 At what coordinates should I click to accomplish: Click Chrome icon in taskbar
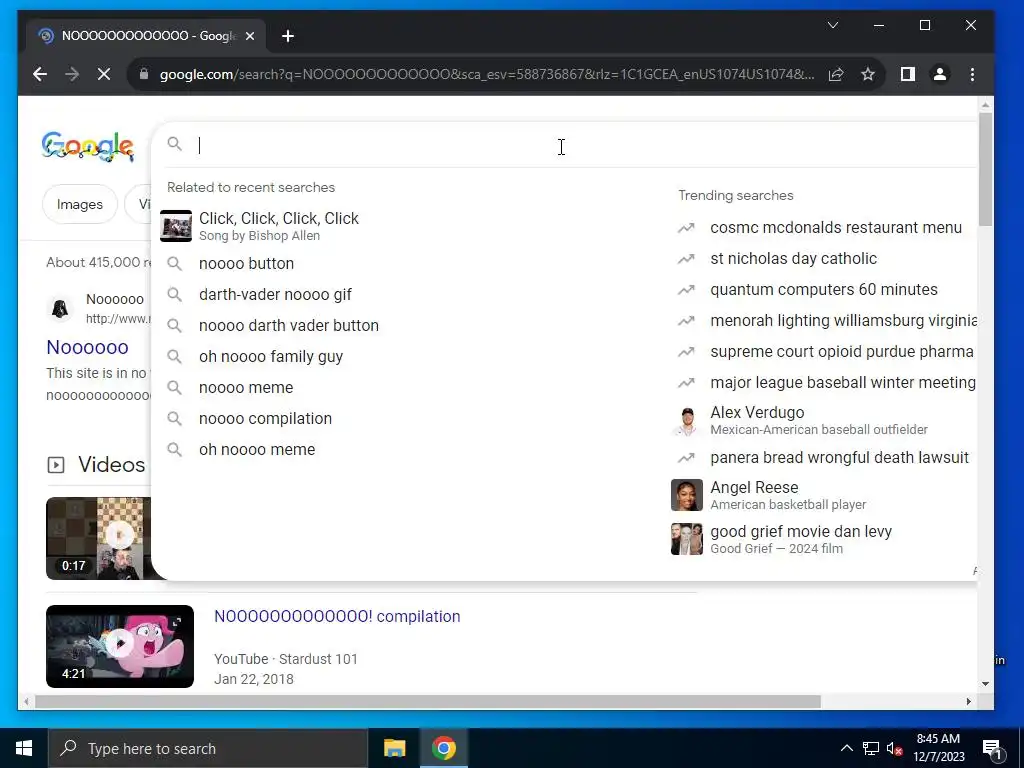click(443, 748)
